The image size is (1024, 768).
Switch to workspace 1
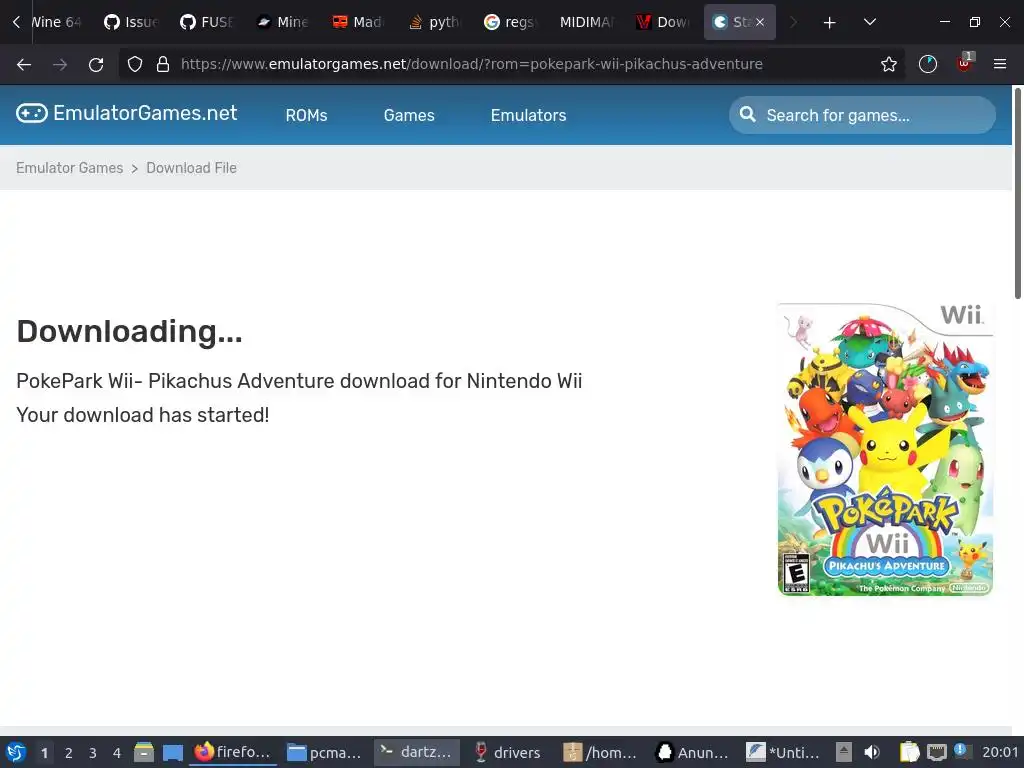44,753
